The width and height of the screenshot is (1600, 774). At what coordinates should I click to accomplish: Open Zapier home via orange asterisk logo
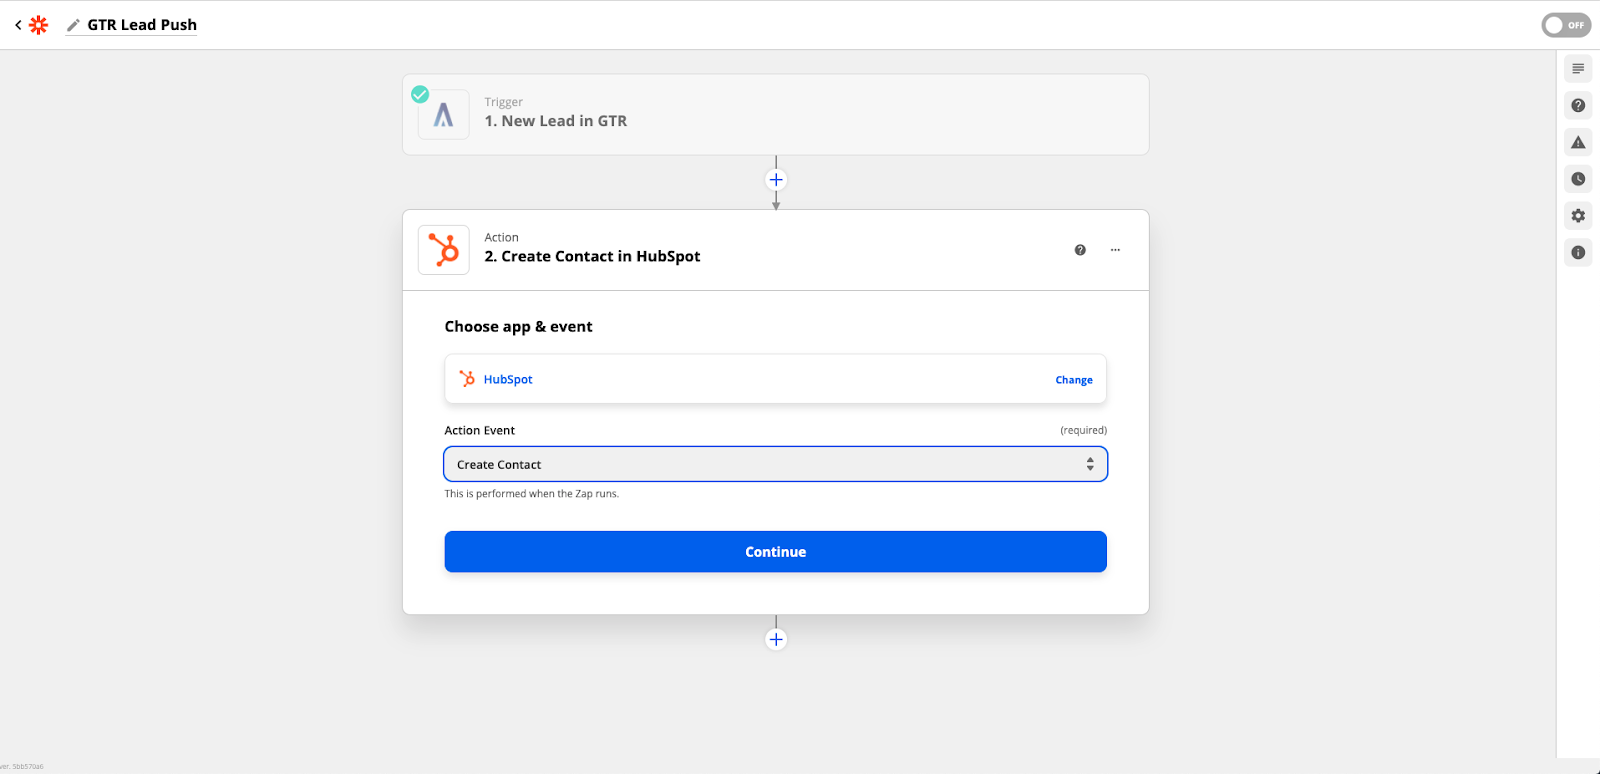(x=39, y=25)
